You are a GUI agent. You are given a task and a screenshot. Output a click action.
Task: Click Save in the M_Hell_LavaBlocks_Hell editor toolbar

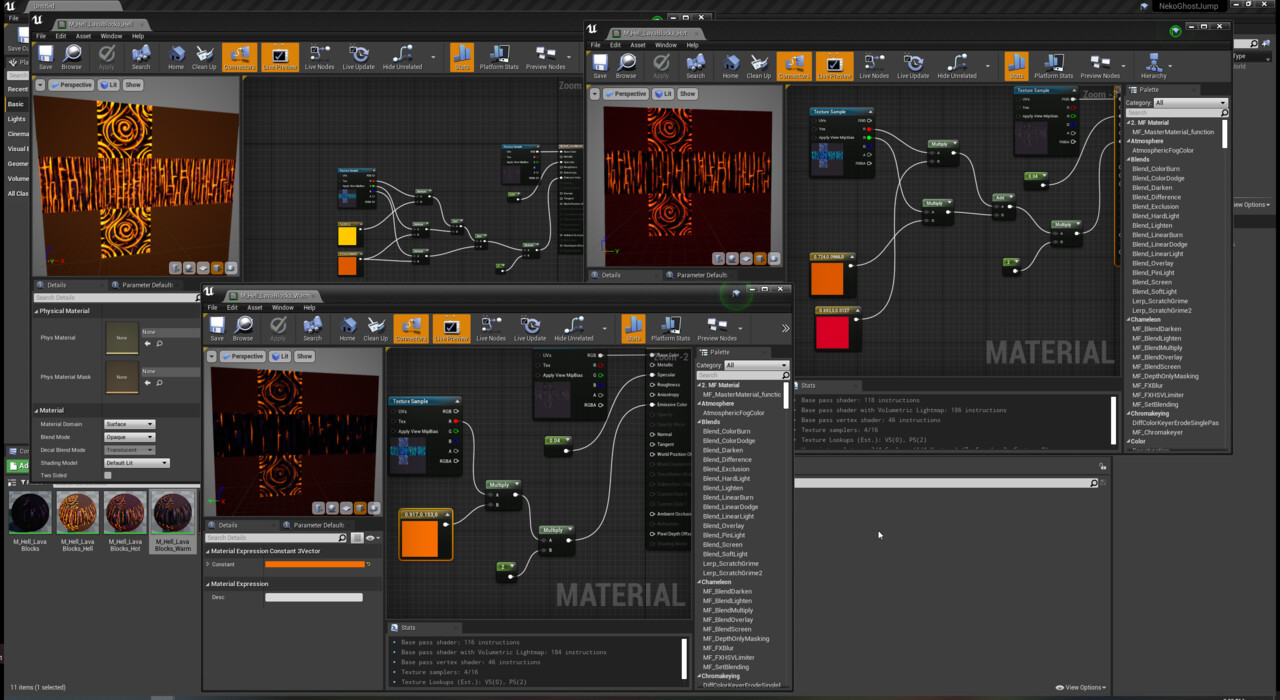[45, 58]
